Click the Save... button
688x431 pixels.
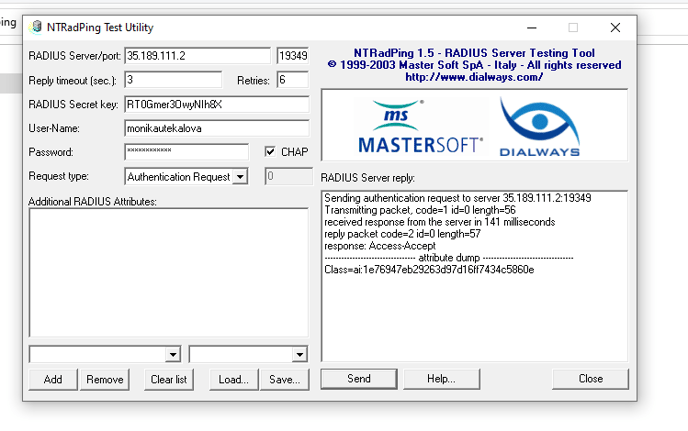[x=284, y=379]
